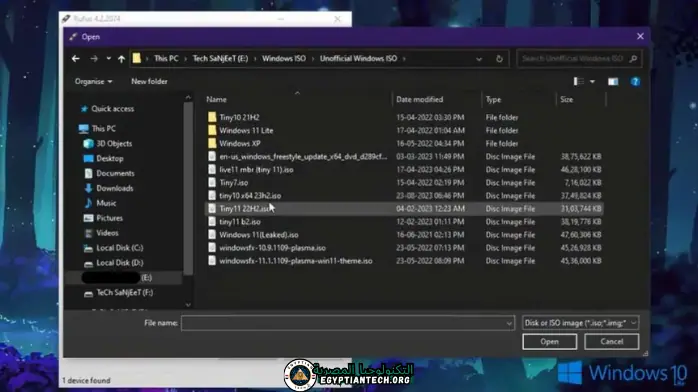The image size is (698, 392).
Task: Go up one folder level
Action: (x=121, y=59)
